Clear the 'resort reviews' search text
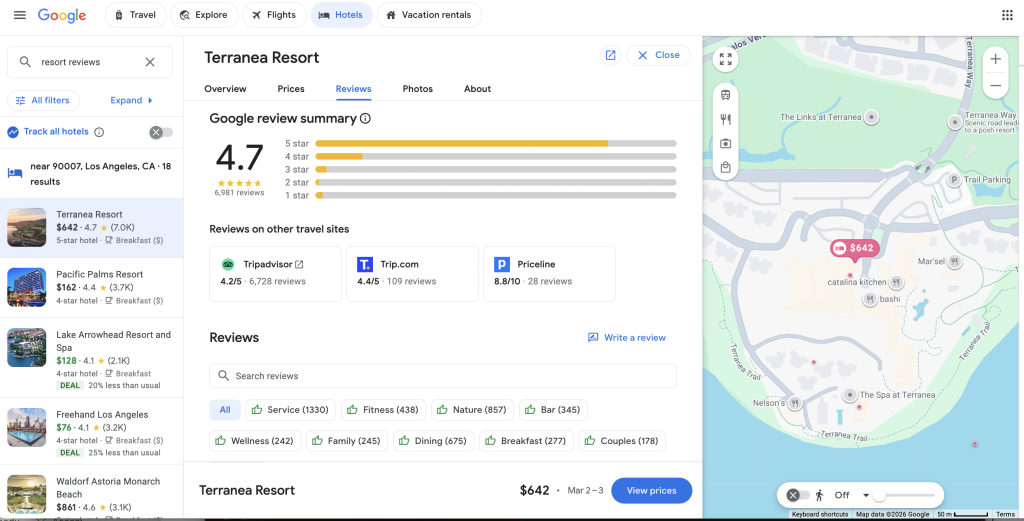The height and width of the screenshot is (521, 1024). click(x=150, y=62)
